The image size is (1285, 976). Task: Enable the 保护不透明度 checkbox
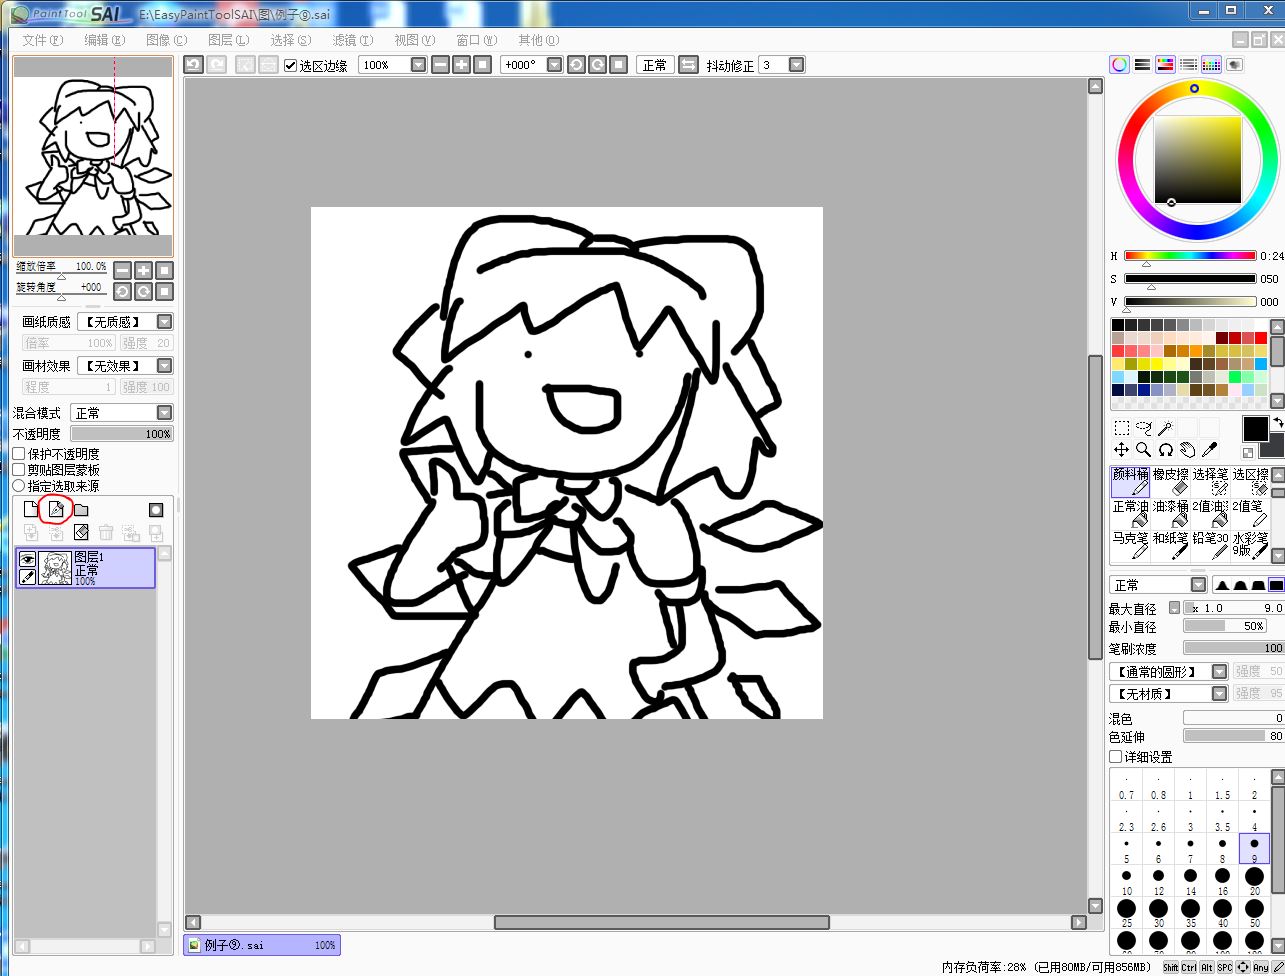tap(19, 454)
